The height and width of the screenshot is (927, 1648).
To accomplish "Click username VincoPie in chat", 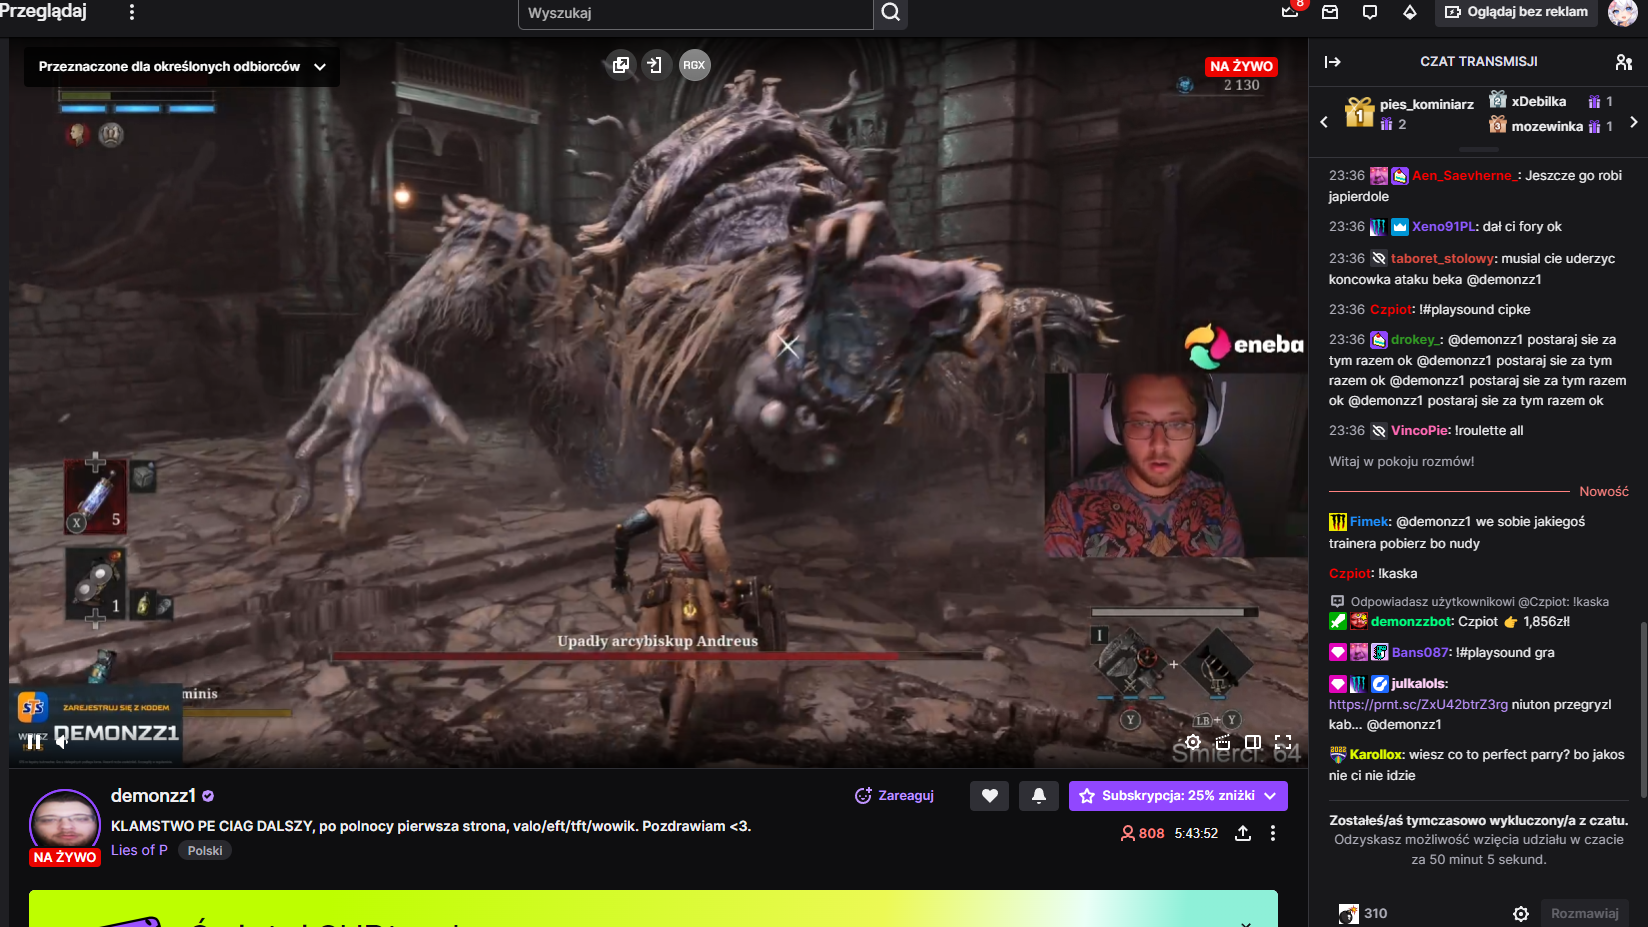I will 1420,431.
